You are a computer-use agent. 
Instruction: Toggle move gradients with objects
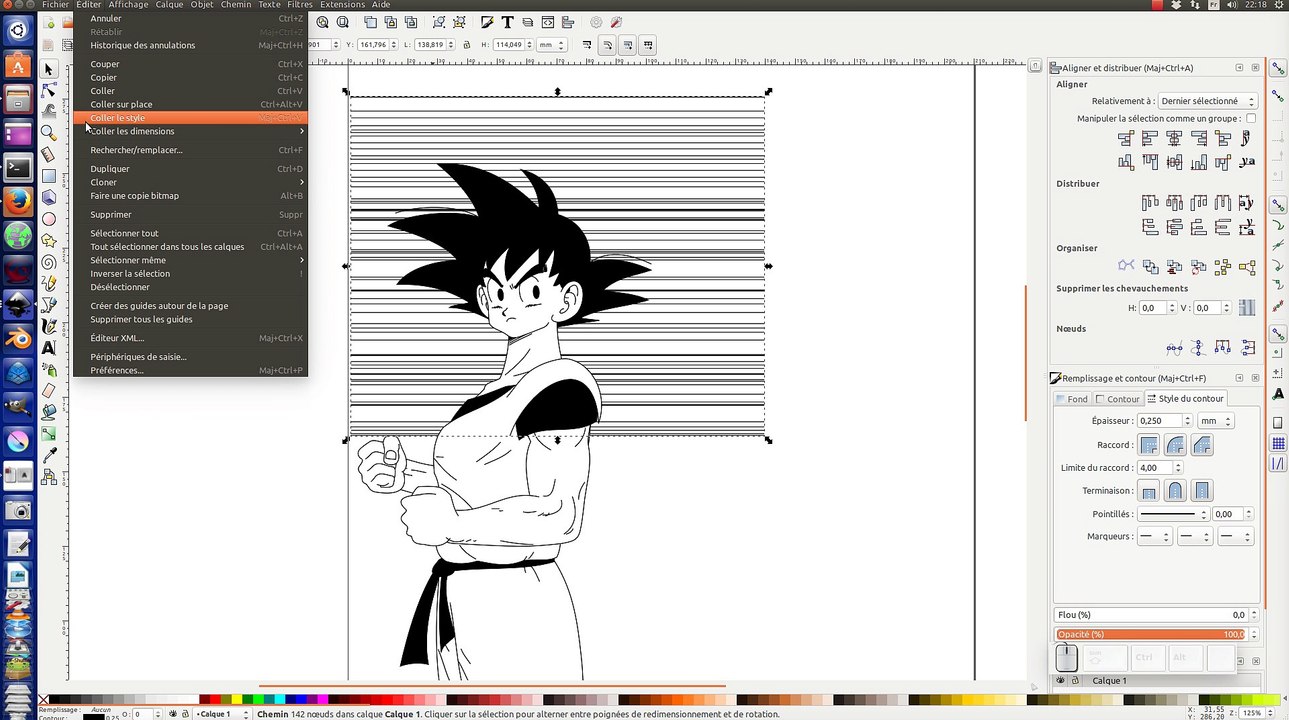627,45
